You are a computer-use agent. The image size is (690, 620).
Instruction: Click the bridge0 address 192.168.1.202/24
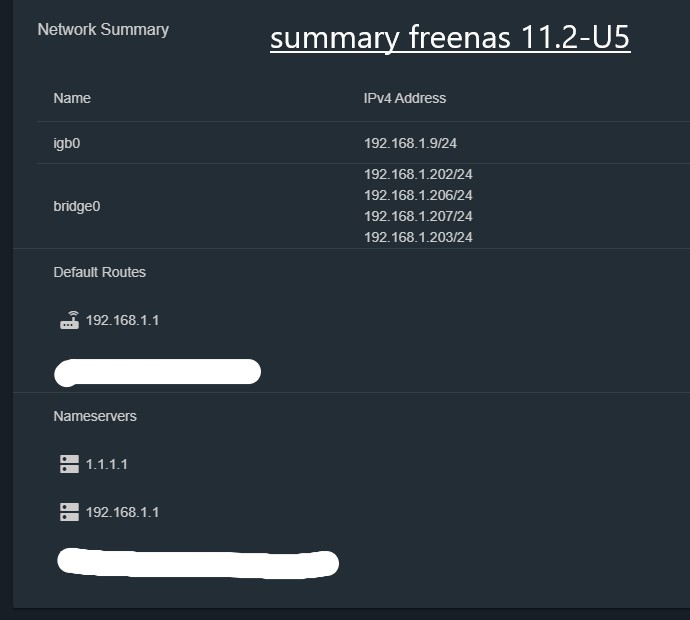tap(418, 174)
